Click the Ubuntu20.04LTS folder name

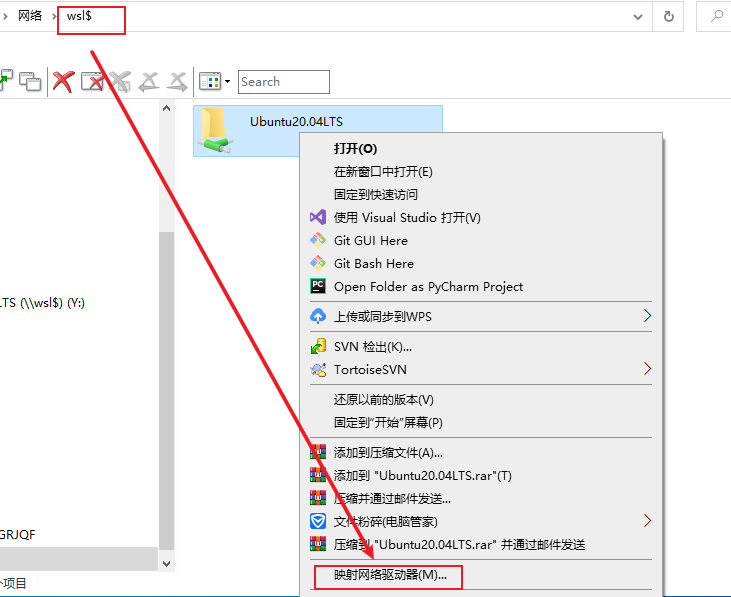(x=296, y=122)
